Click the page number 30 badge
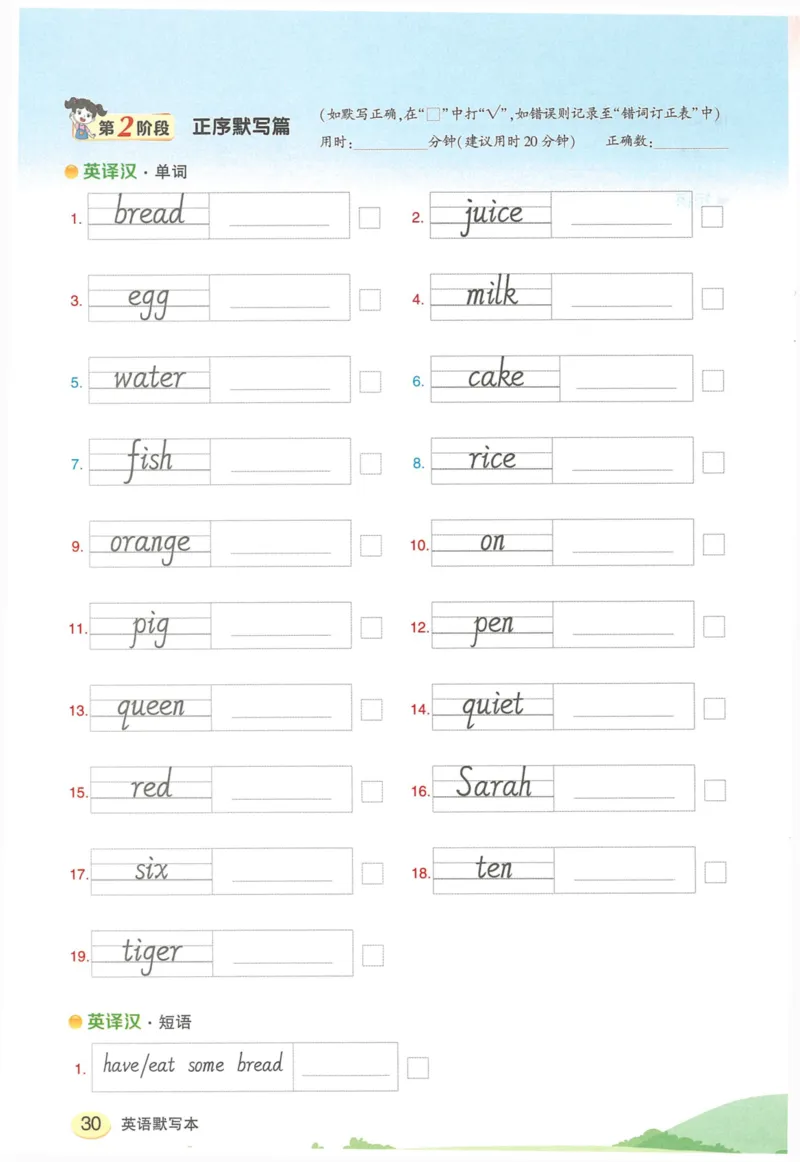The height and width of the screenshot is (1162, 800). [91, 1123]
